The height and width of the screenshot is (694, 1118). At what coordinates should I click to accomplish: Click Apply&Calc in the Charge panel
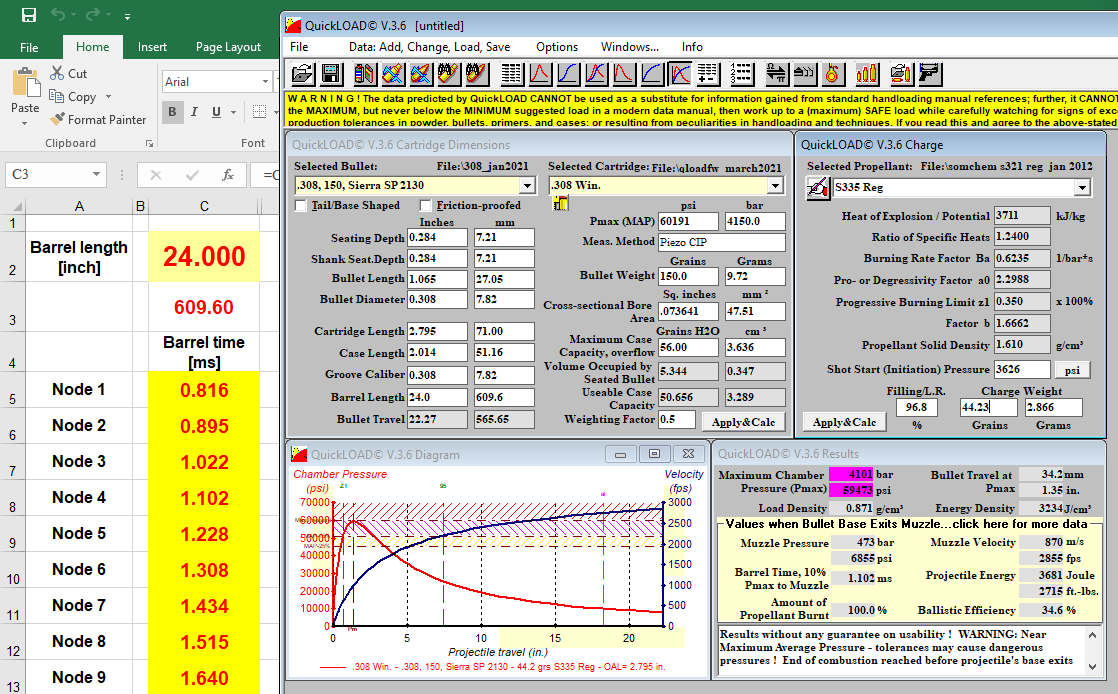[x=845, y=422]
